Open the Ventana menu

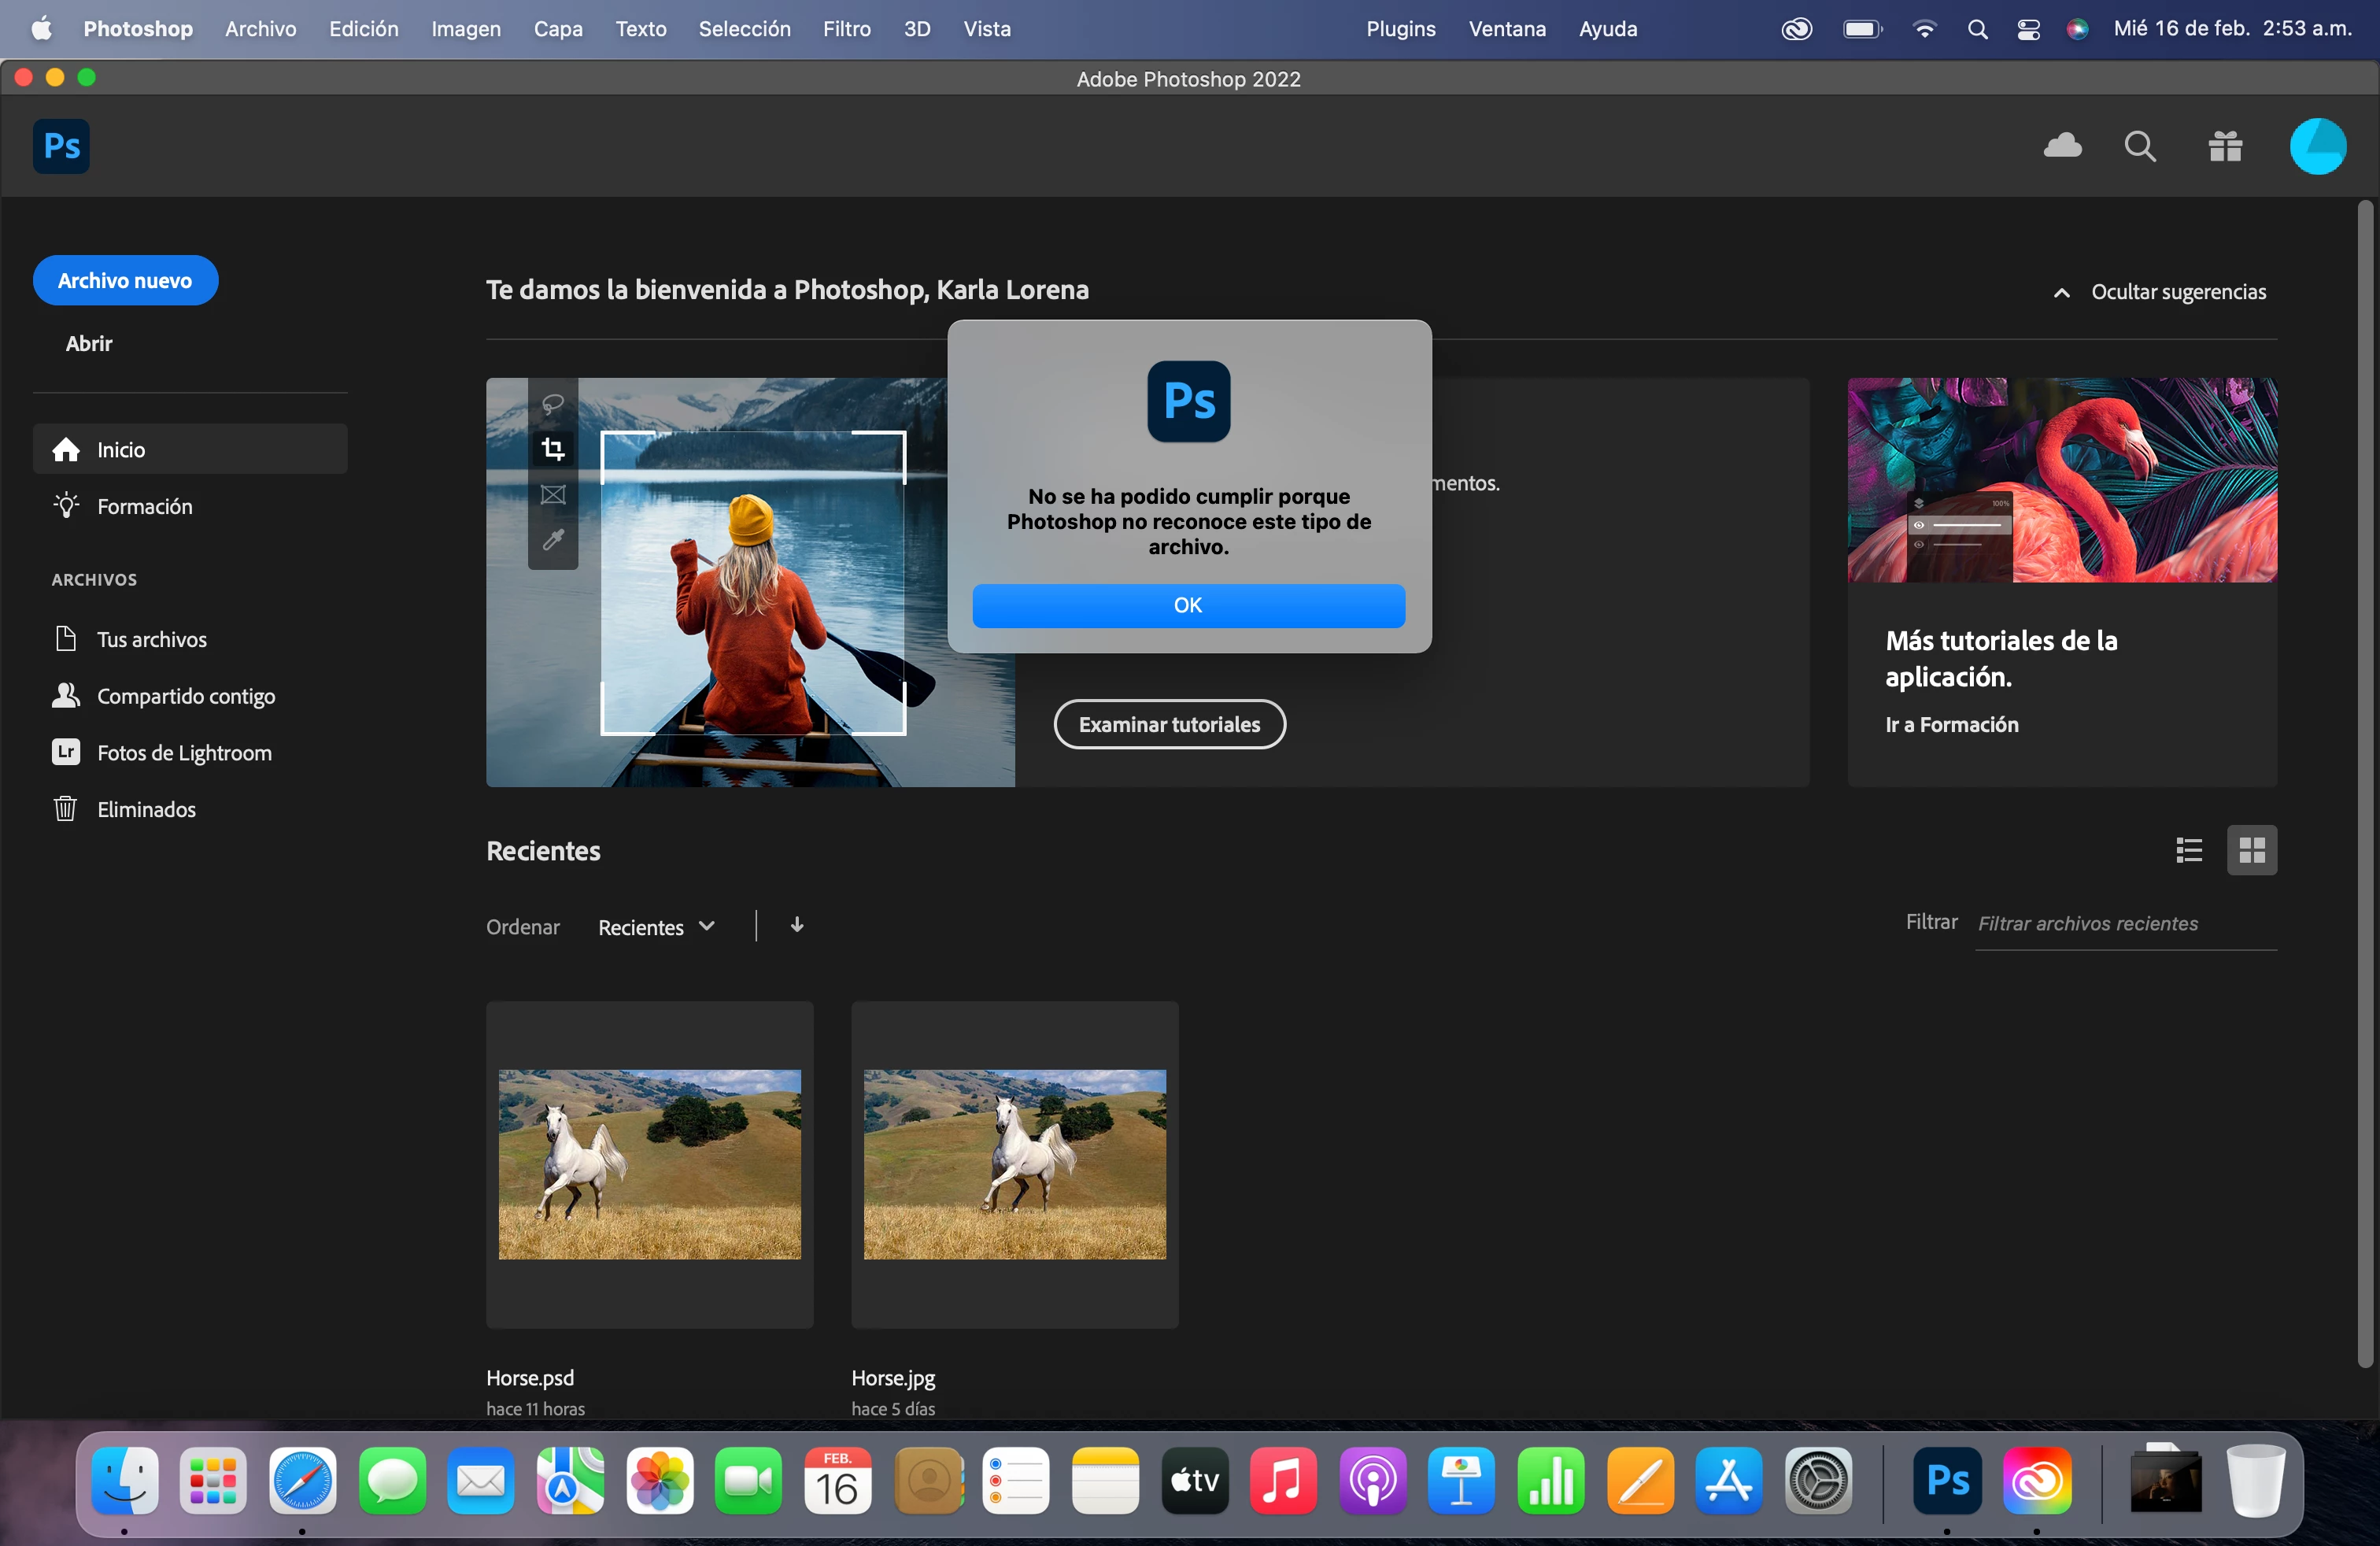pos(1506,29)
